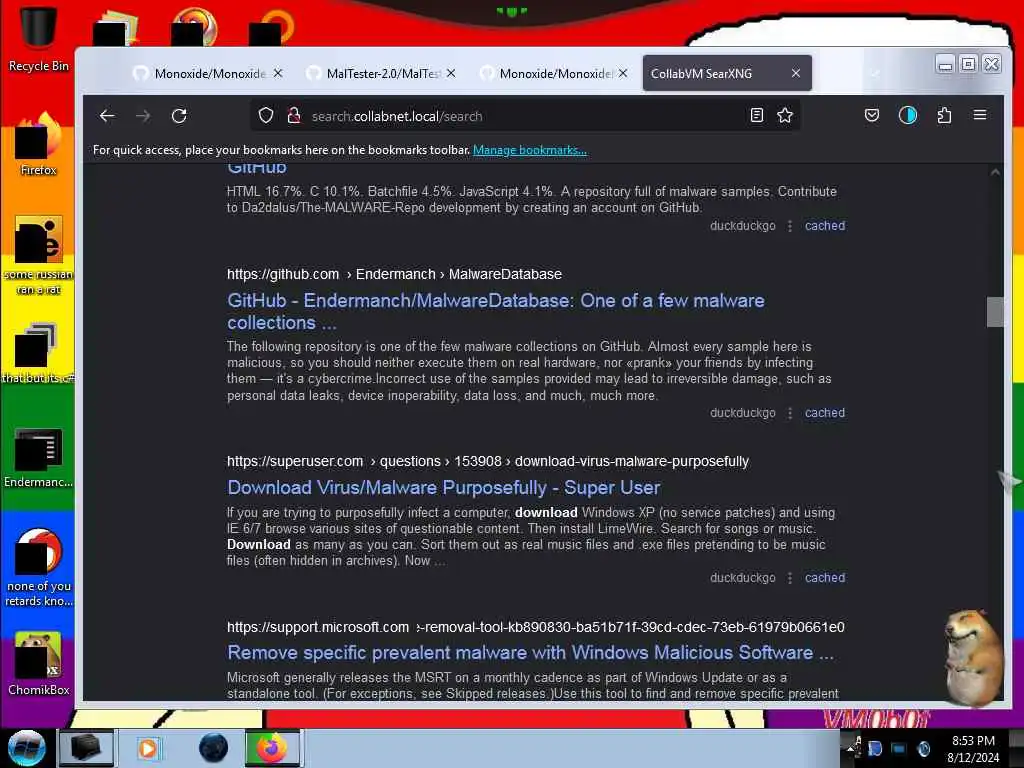Viewport: 1024px width, 768px height.
Task: Expand options dots beside Da2dalus result's duckduckgo
Action: [790, 226]
